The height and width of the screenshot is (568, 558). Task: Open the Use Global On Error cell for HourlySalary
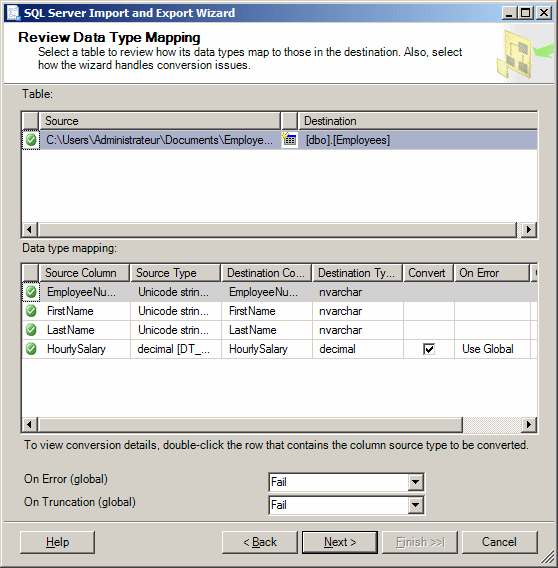(x=492, y=349)
